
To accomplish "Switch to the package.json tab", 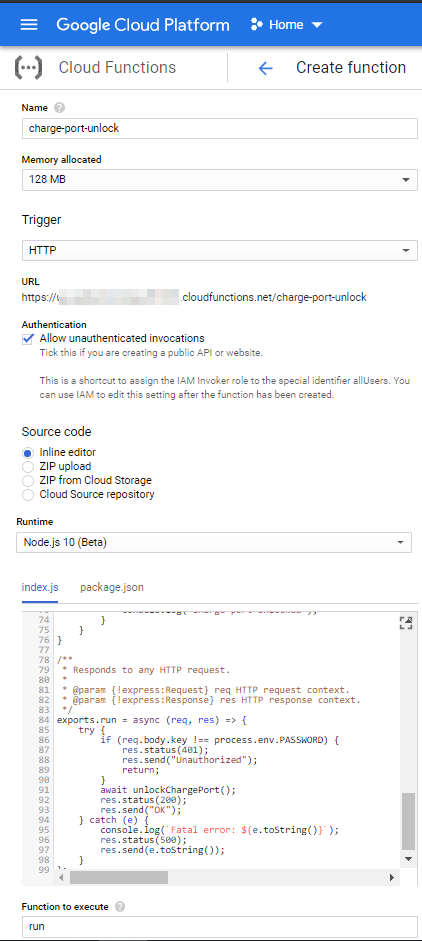I will tap(112, 588).
